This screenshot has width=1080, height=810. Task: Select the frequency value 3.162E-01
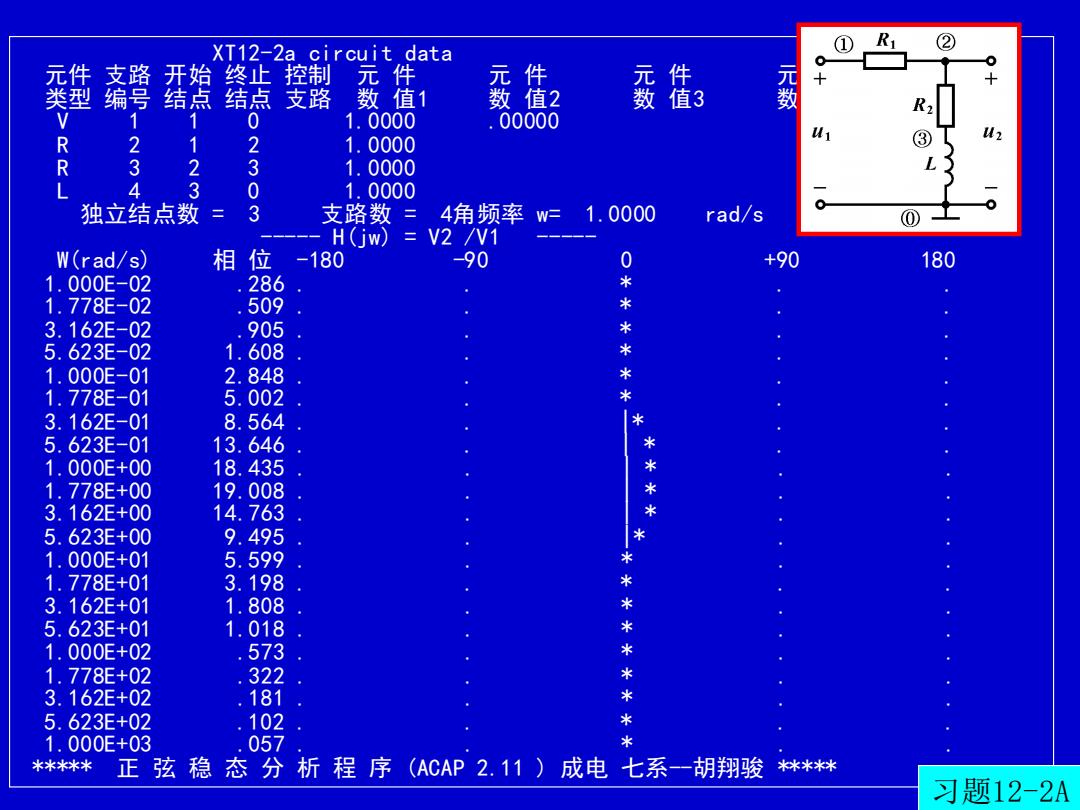tap(98, 422)
